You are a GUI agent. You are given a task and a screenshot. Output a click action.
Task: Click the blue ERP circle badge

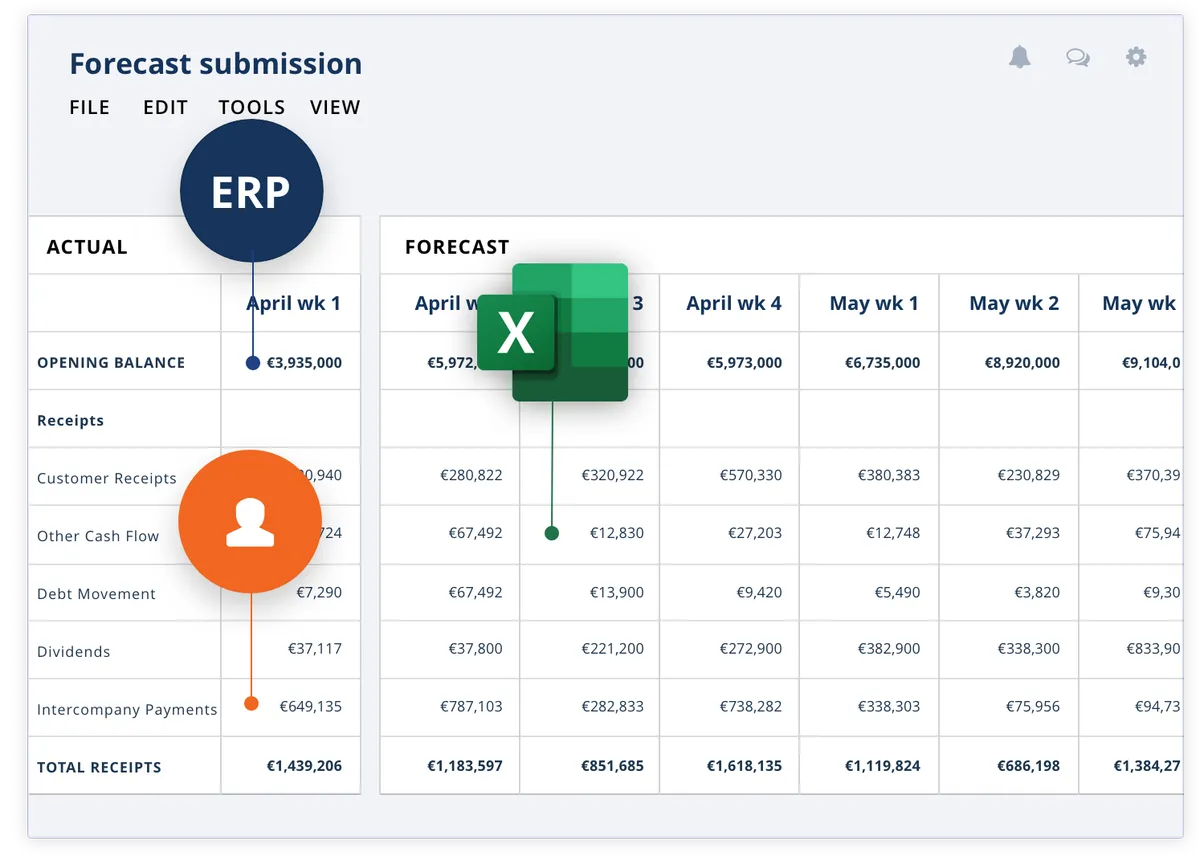coord(251,191)
